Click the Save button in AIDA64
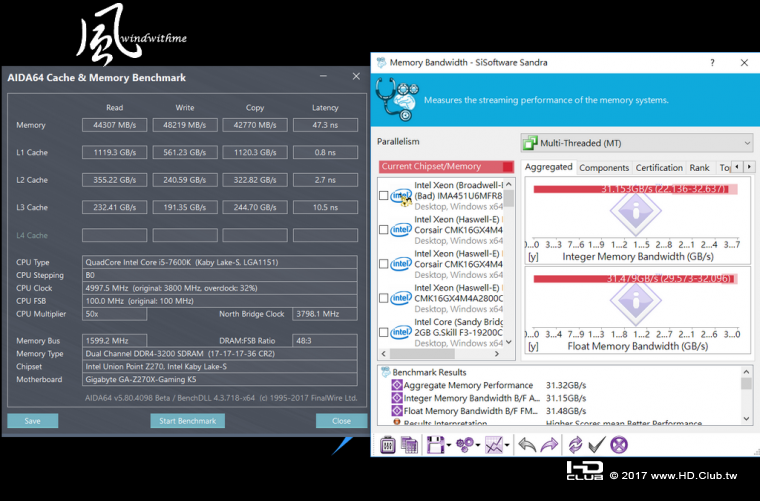Viewport: 760px width, 501px height. pyautogui.click(x=32, y=421)
